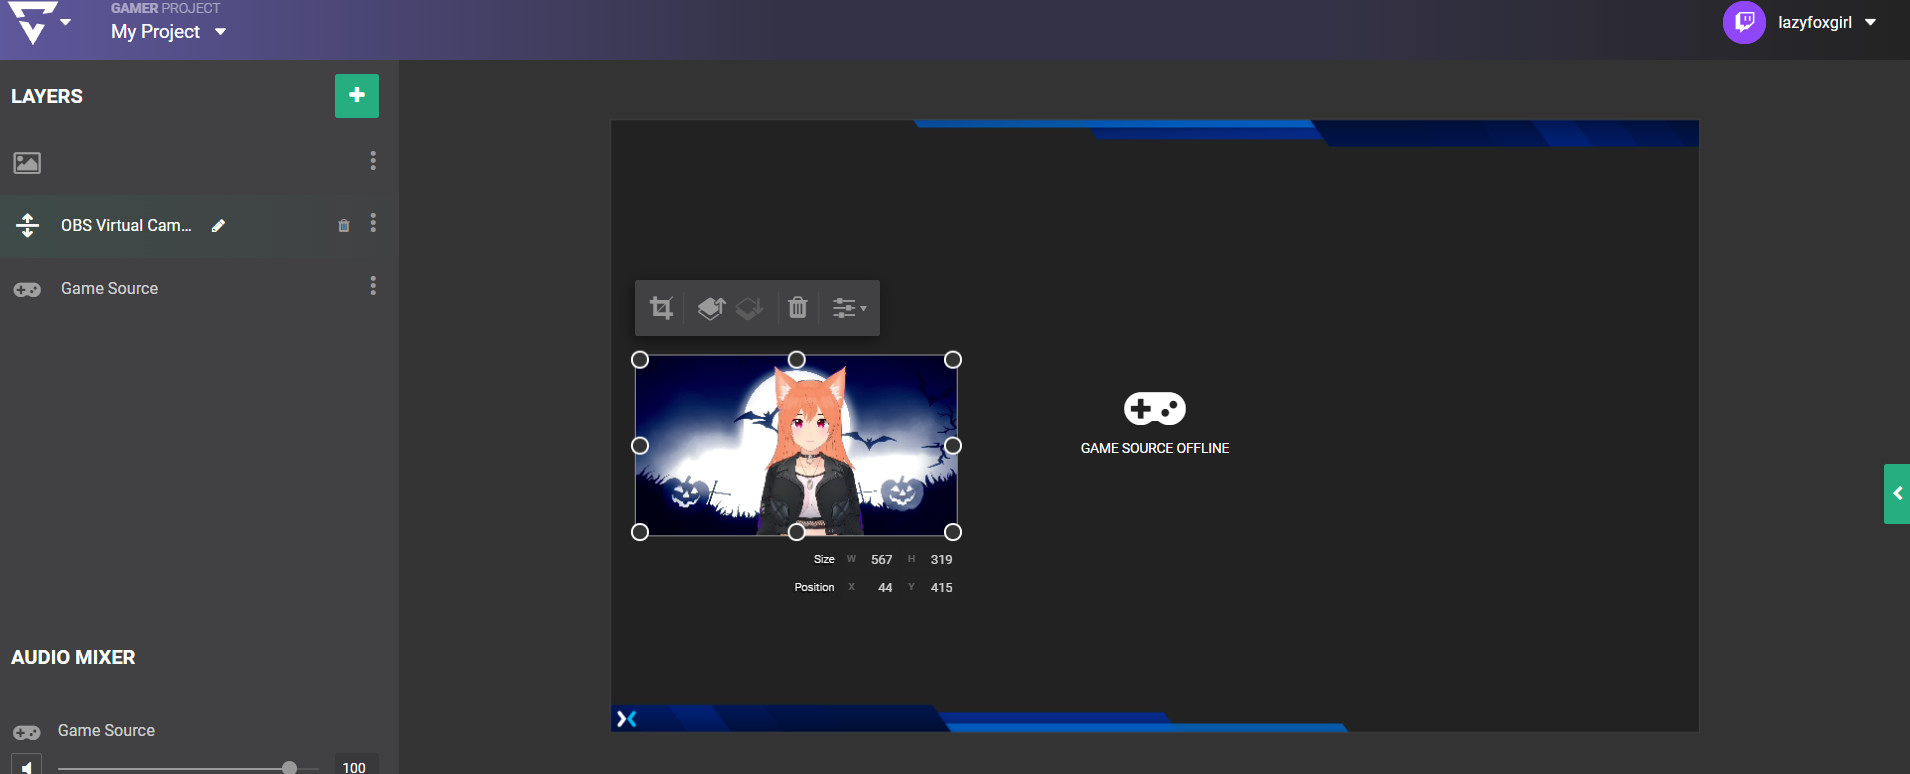Click the trash icon in the canvas toolbar
Viewport: 1910px width, 774px height.
[x=797, y=308]
